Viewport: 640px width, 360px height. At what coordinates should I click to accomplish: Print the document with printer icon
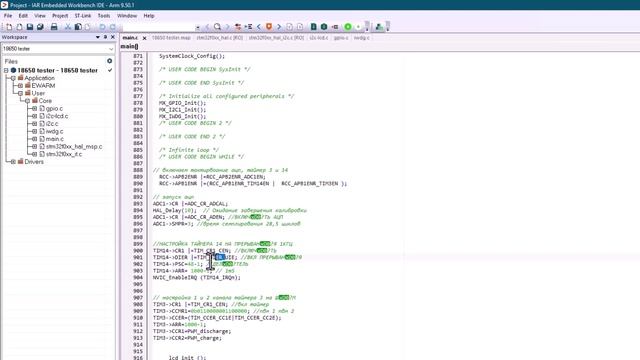[x=54, y=27]
